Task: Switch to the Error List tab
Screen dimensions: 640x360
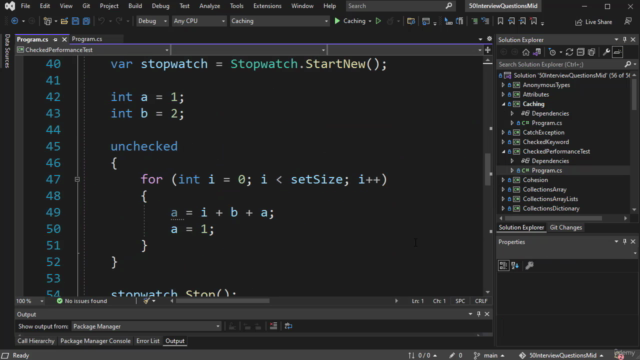Action: pyautogui.click(x=148, y=341)
